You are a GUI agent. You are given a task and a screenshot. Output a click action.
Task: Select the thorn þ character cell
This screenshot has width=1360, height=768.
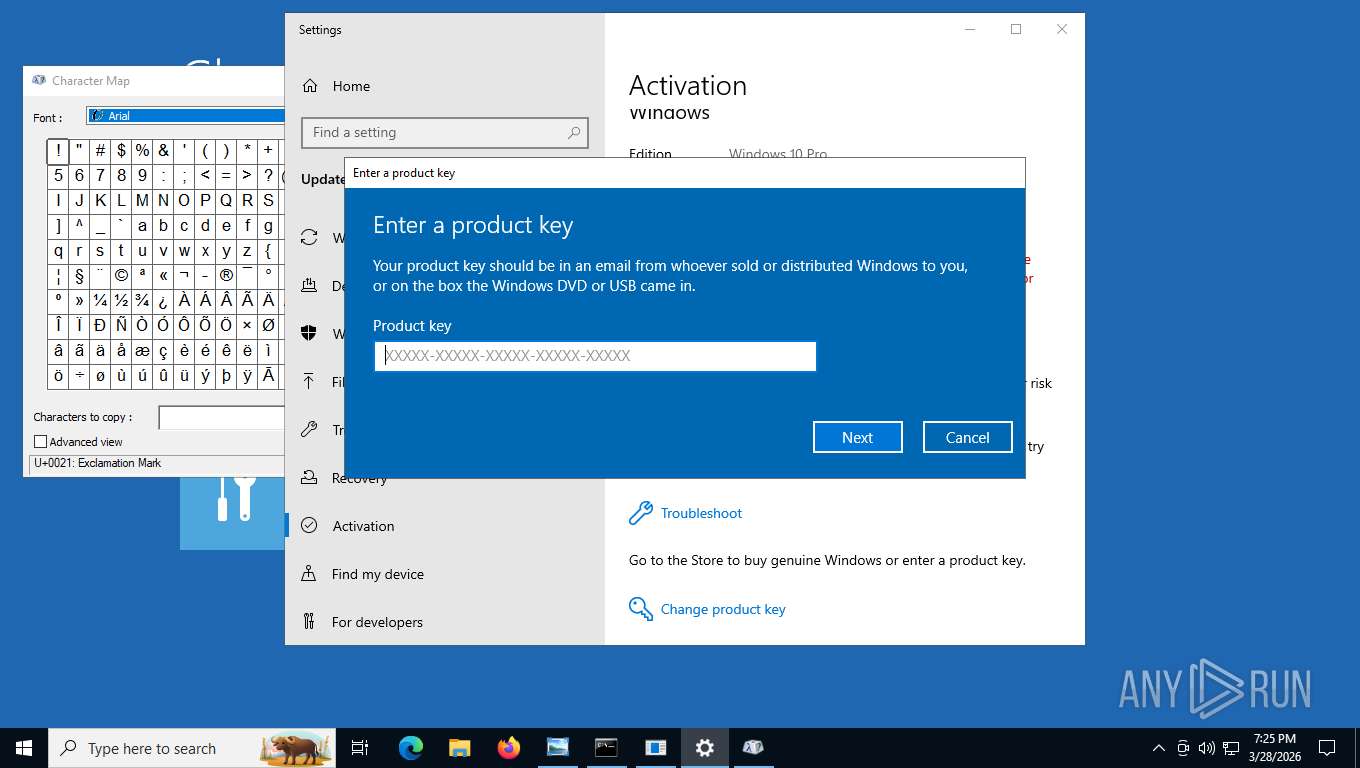click(x=226, y=376)
